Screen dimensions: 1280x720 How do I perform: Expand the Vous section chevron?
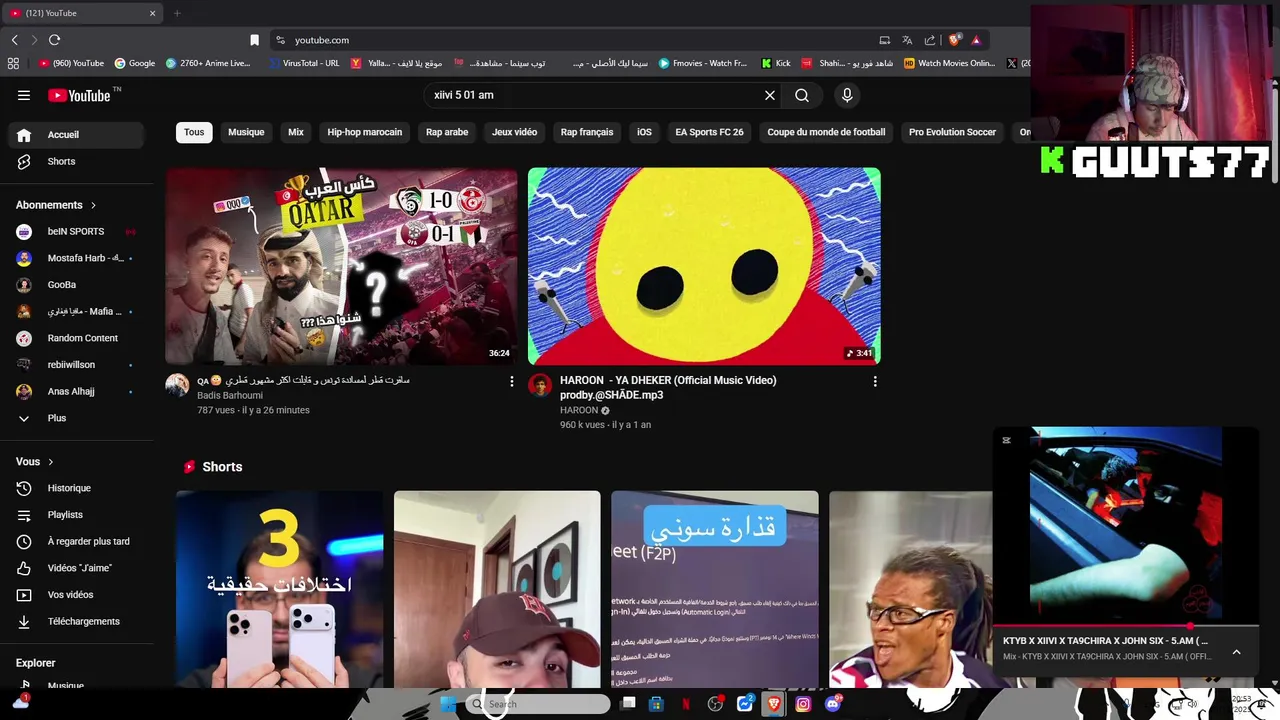pyautogui.click(x=51, y=462)
